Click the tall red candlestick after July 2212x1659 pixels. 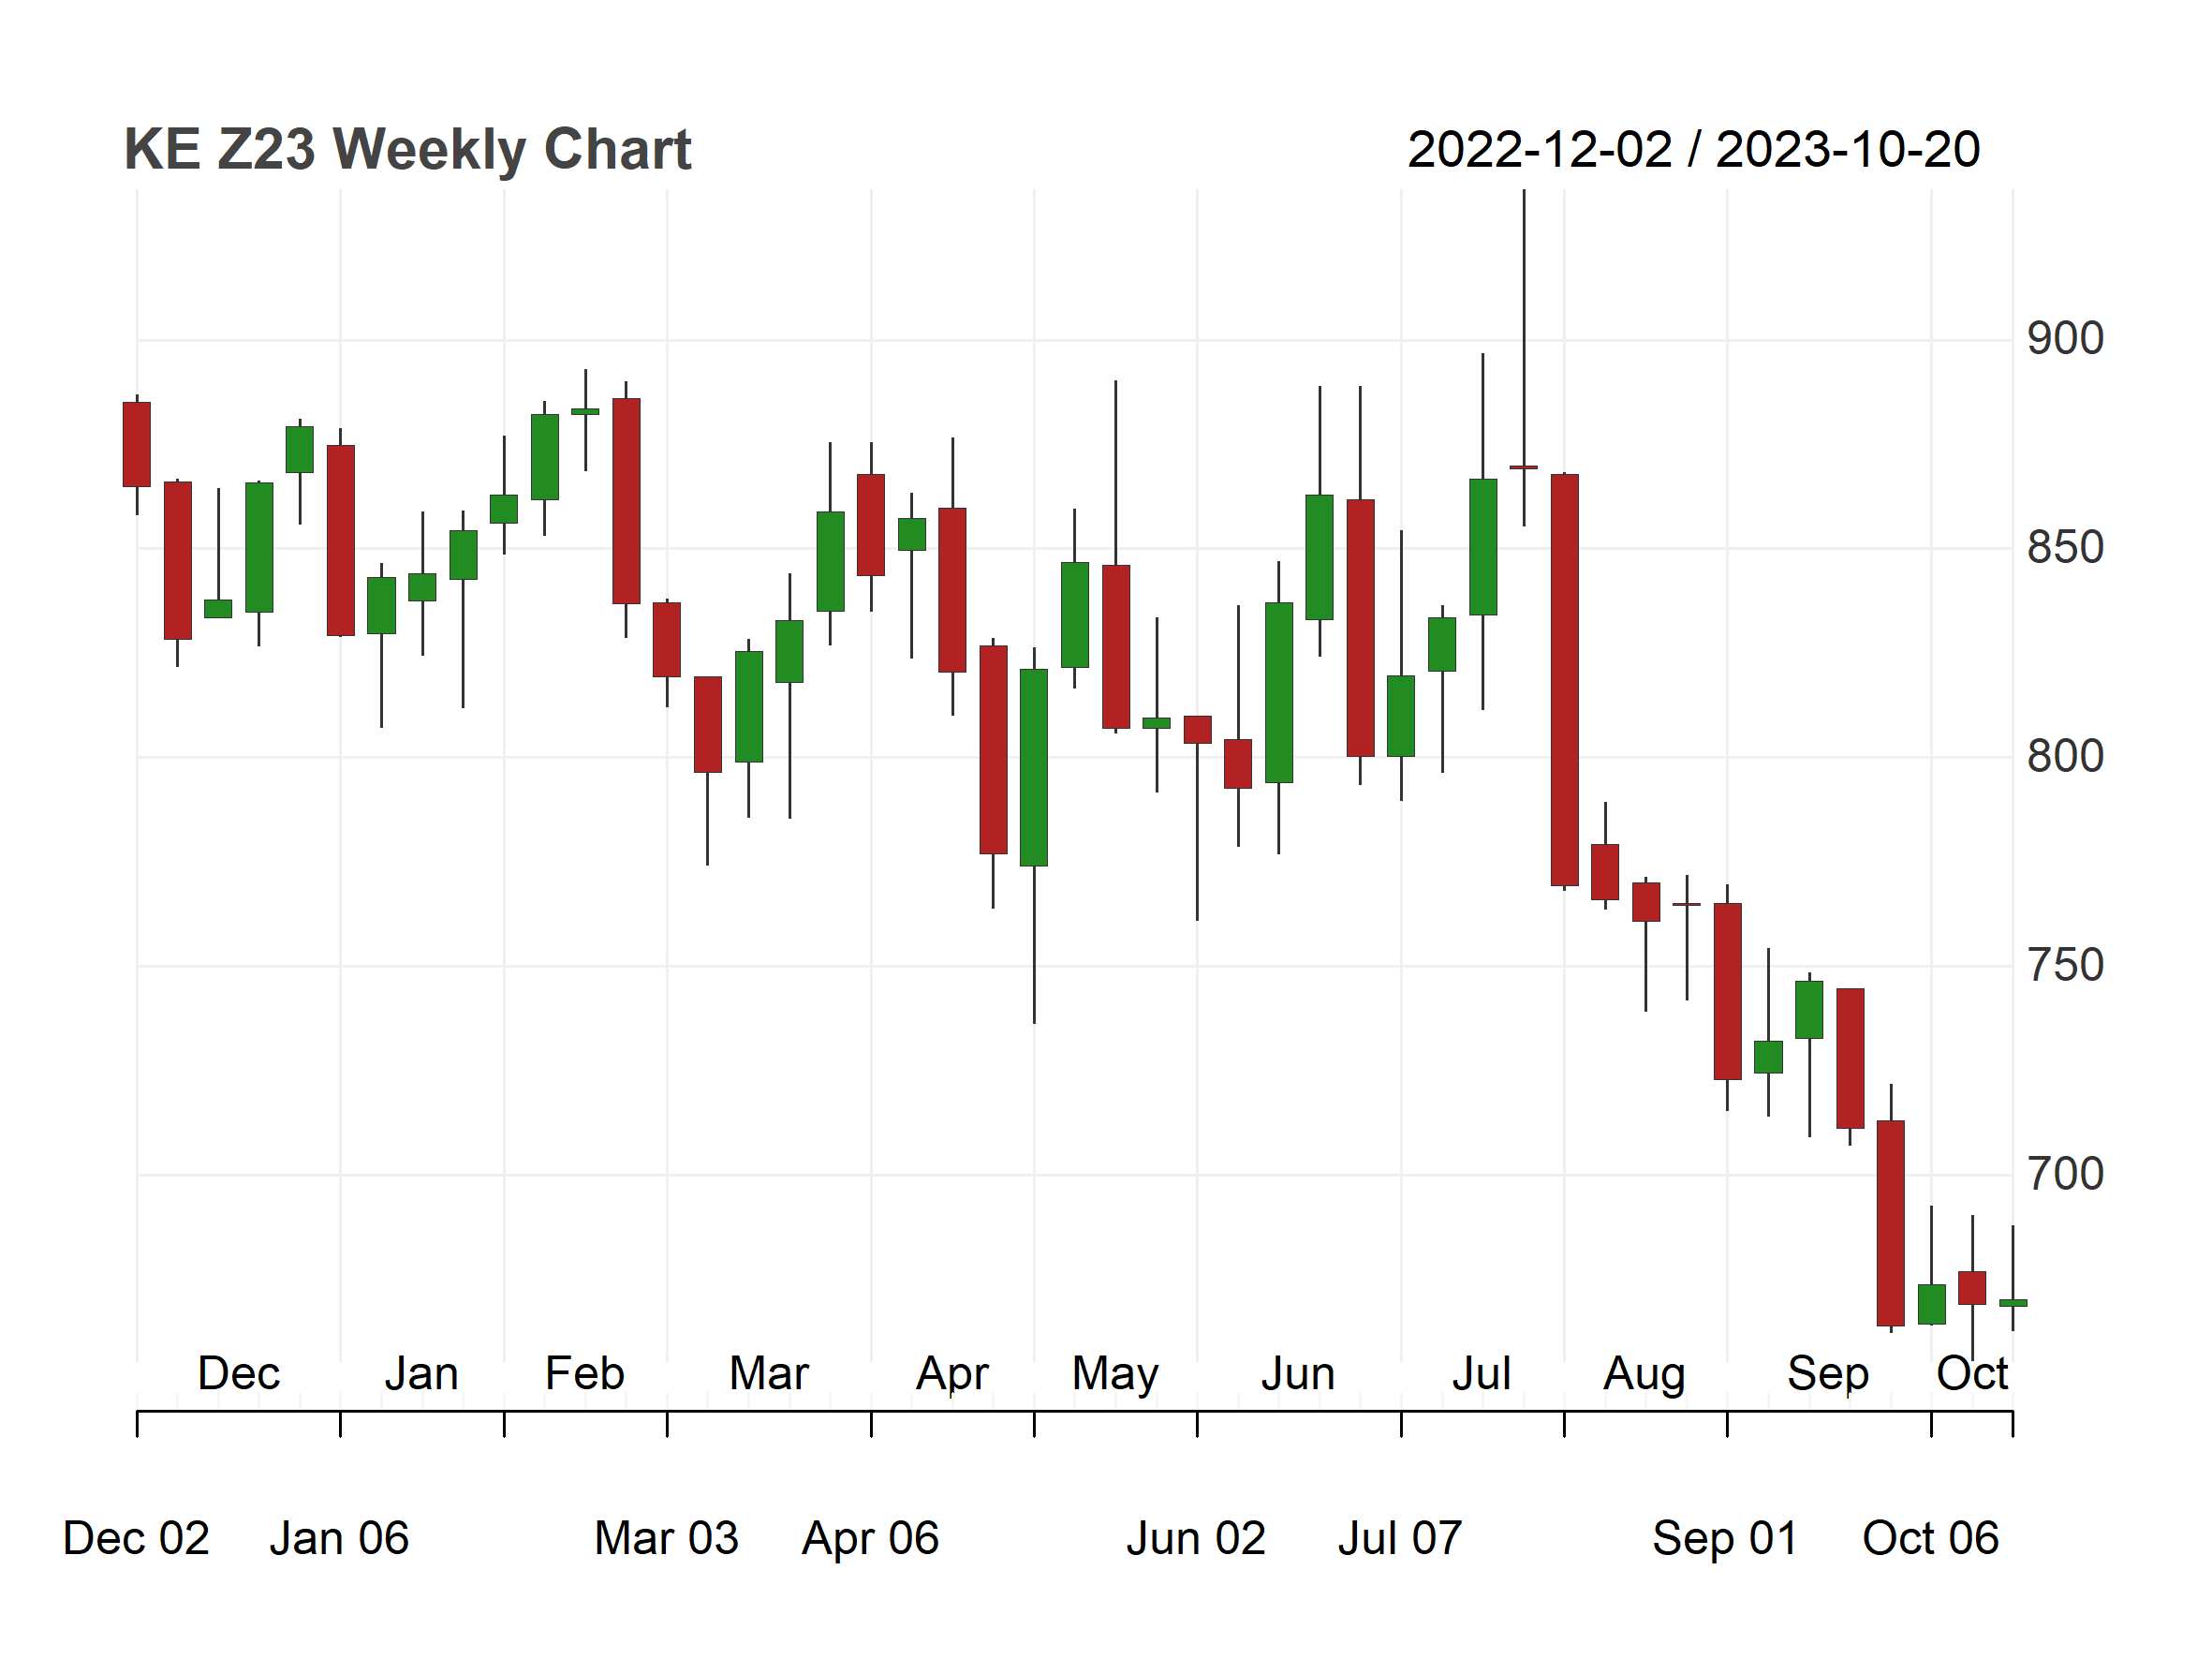[1565, 680]
